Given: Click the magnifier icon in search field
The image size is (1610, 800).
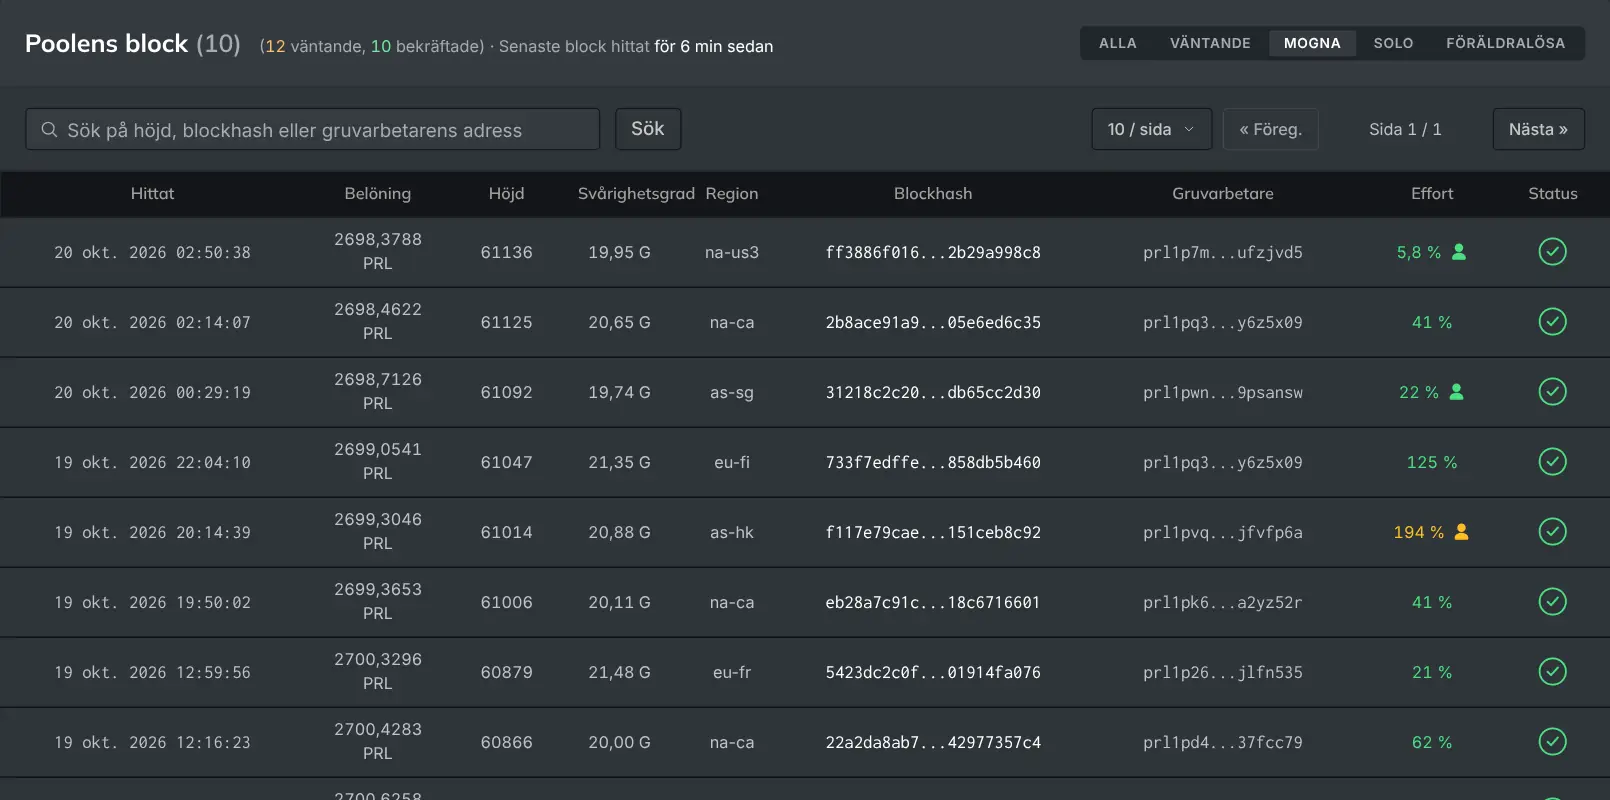Looking at the screenshot, I should click(49, 130).
